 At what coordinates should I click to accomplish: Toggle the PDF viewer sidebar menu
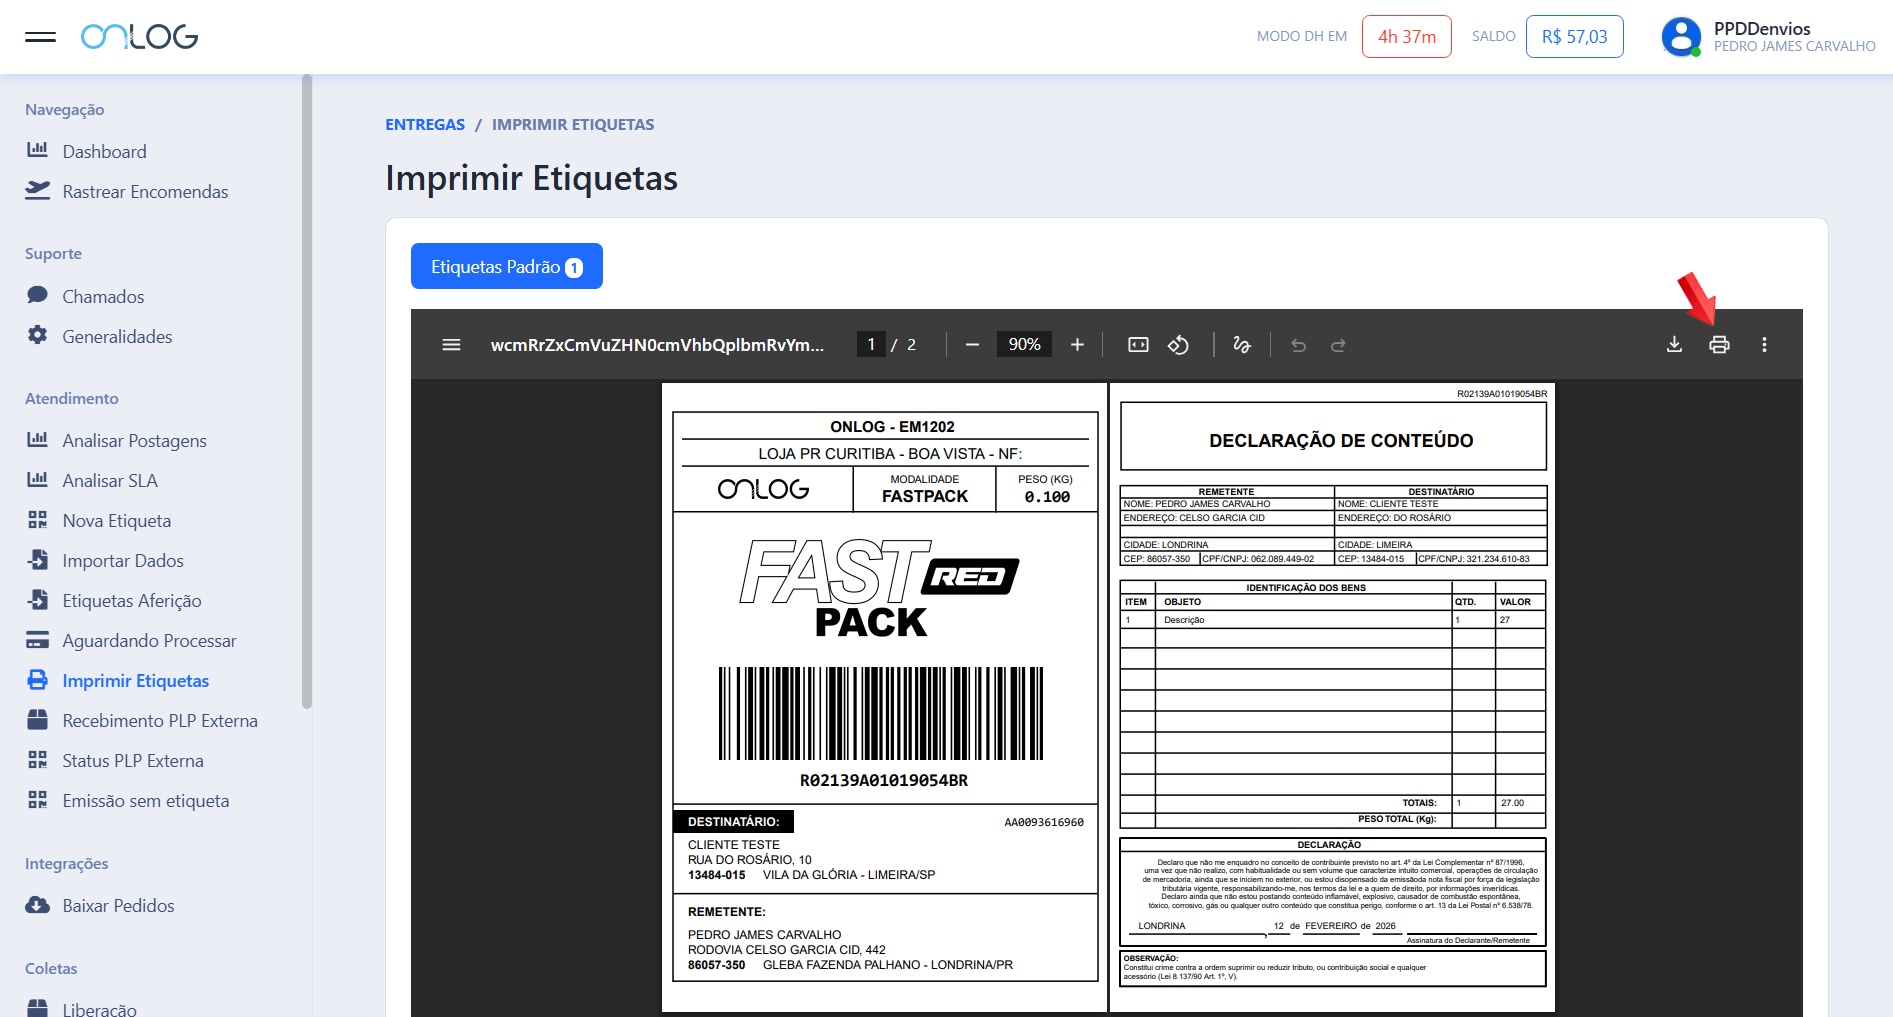(x=451, y=345)
